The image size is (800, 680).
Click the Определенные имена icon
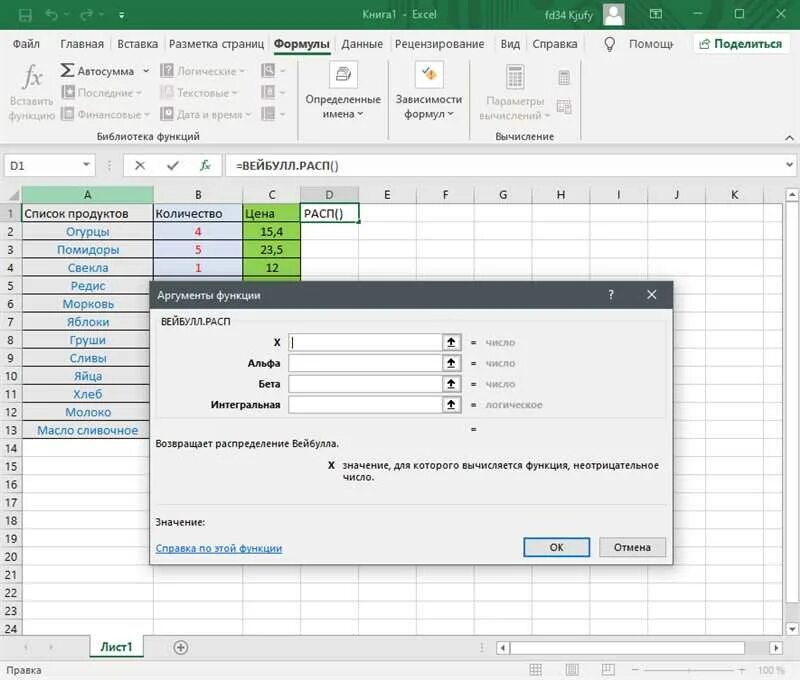click(343, 75)
